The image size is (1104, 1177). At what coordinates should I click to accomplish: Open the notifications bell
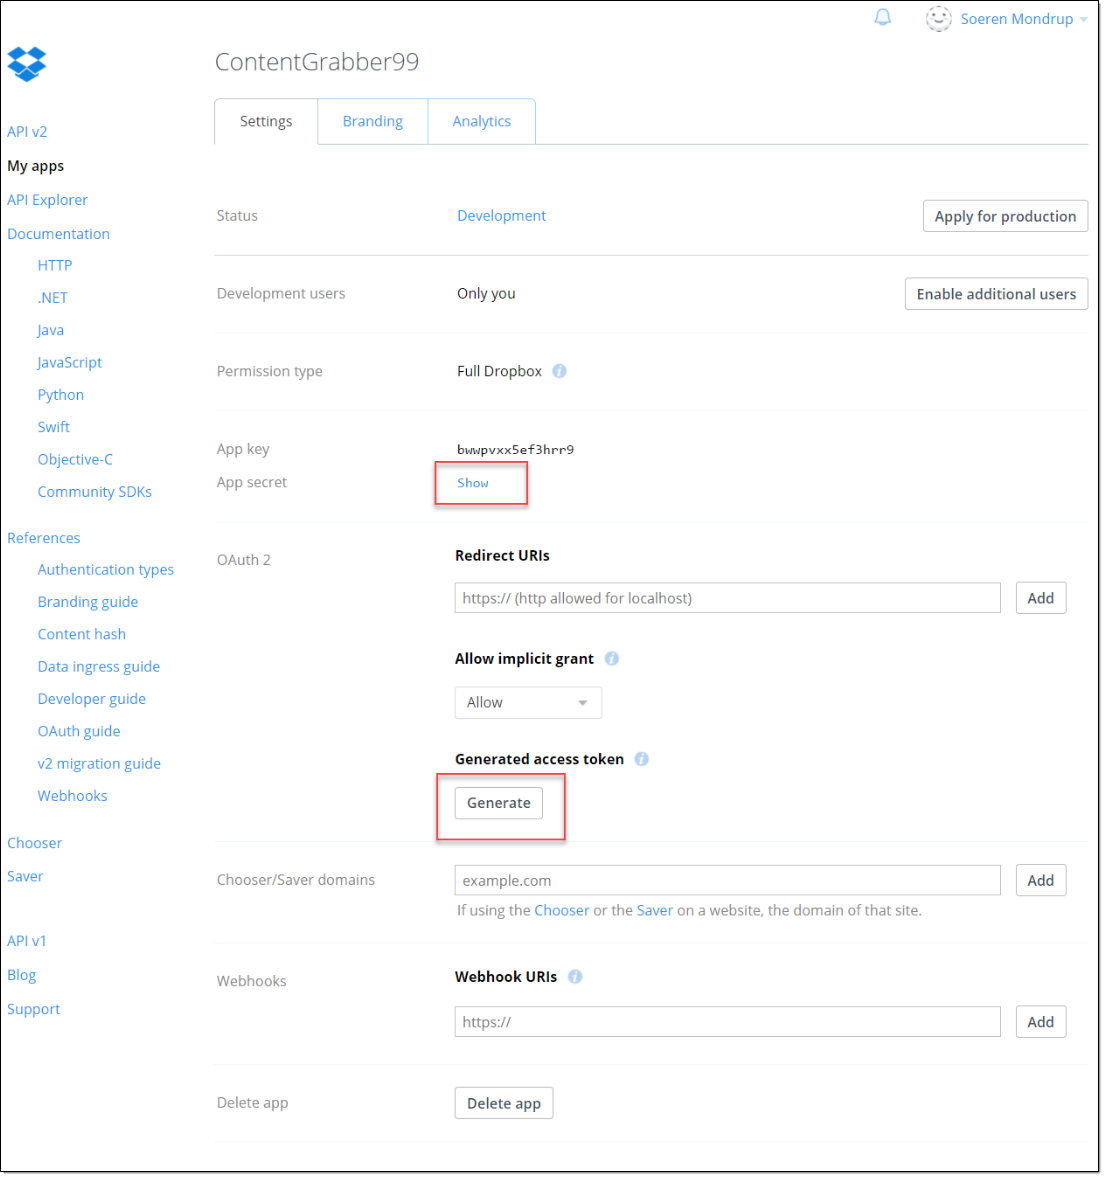coord(882,18)
